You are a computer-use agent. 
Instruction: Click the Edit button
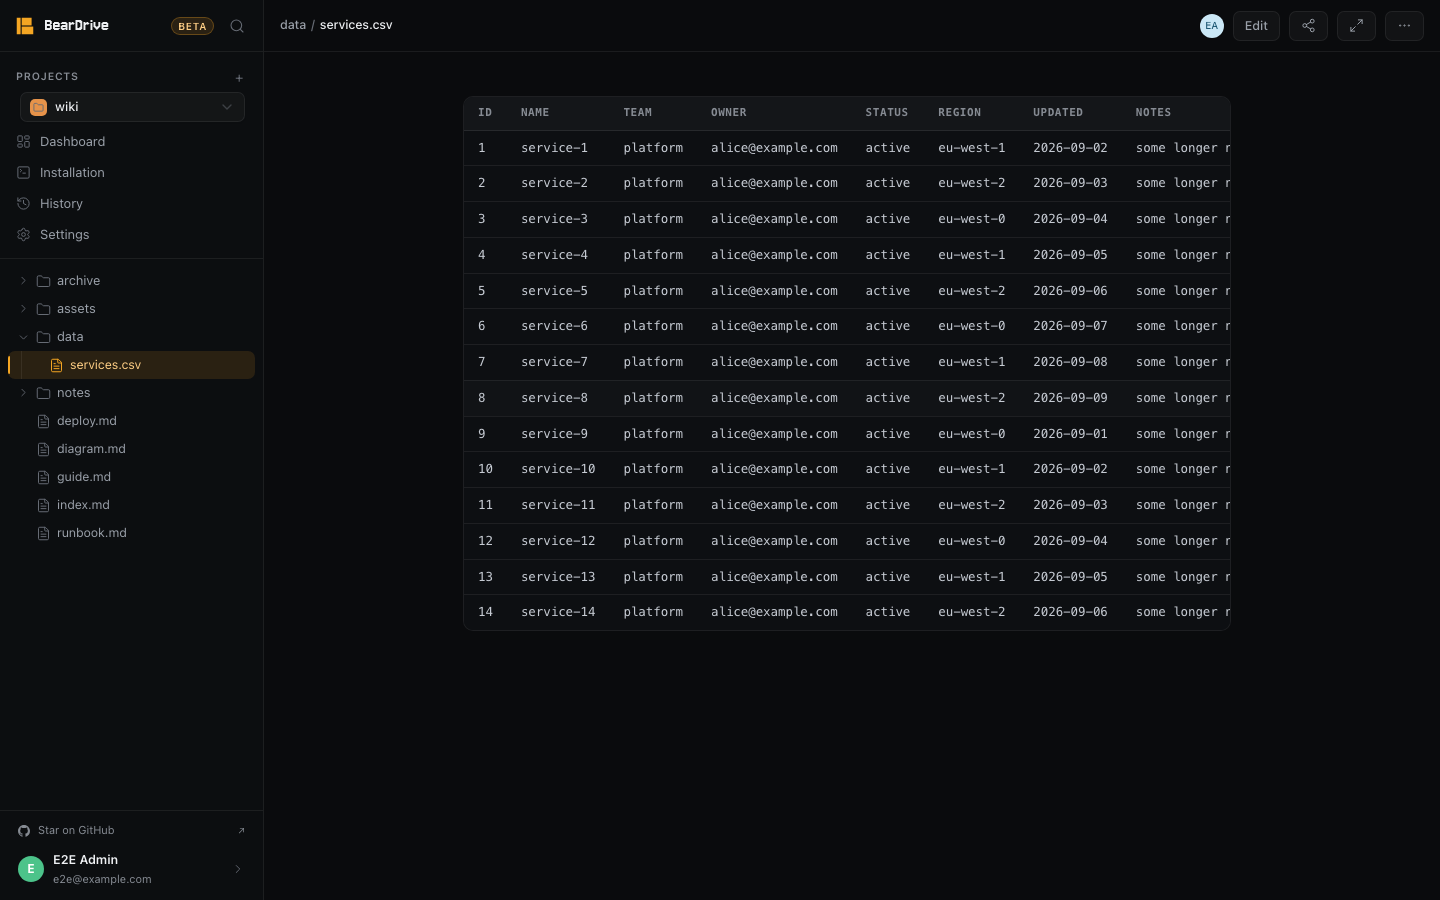(x=1256, y=26)
